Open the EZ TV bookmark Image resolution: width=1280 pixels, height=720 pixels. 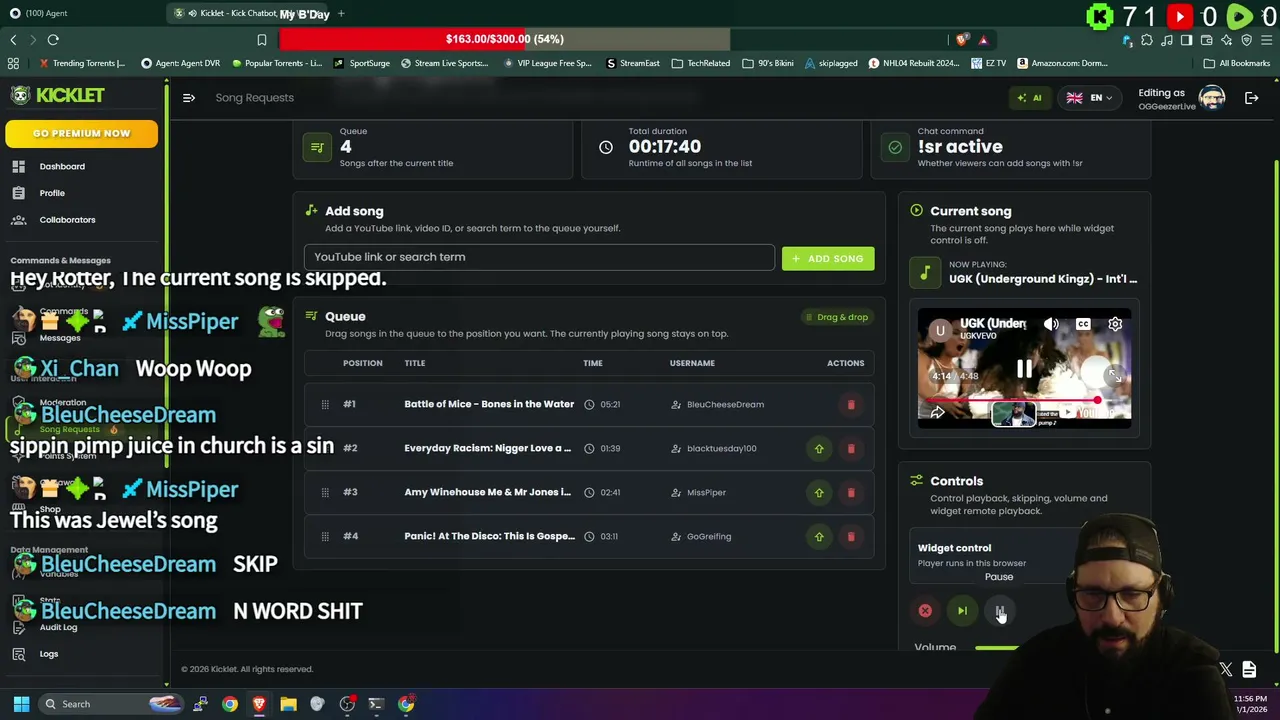[x=988, y=63]
